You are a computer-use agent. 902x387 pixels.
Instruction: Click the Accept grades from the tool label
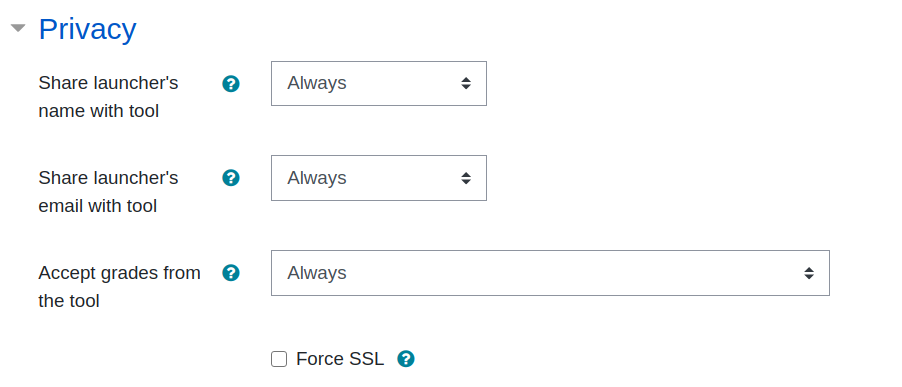tap(120, 286)
